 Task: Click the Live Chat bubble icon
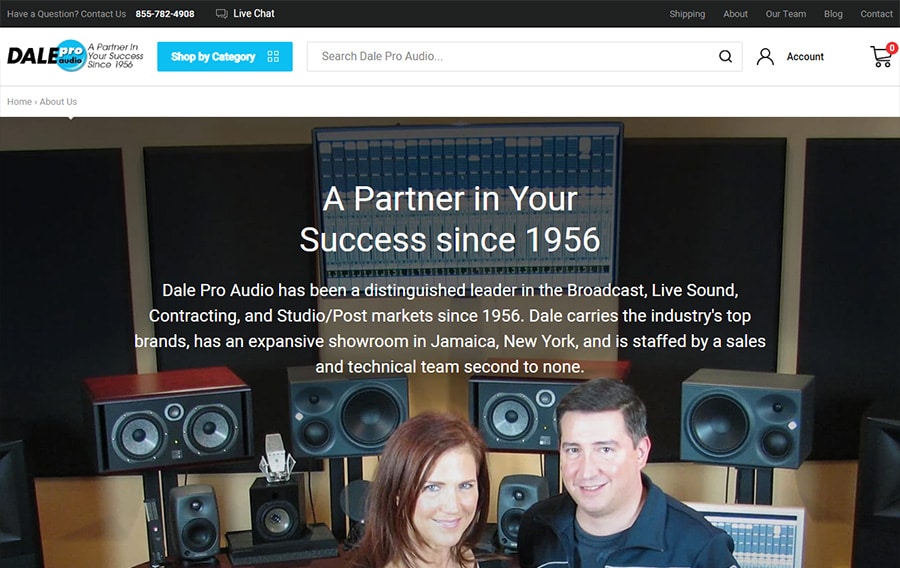click(x=222, y=13)
